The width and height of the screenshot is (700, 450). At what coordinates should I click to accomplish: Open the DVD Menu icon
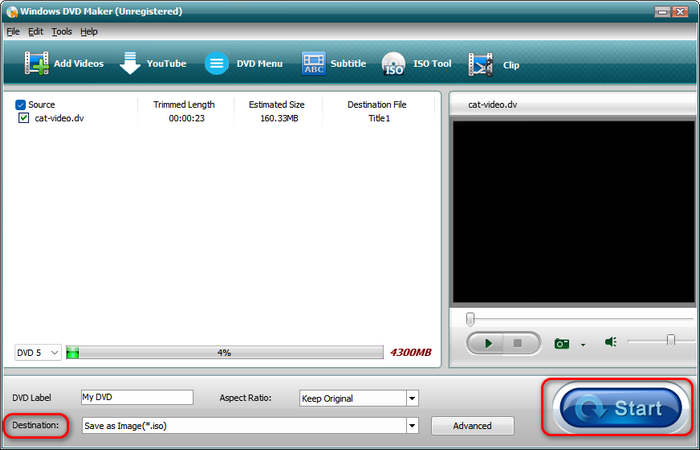point(217,63)
